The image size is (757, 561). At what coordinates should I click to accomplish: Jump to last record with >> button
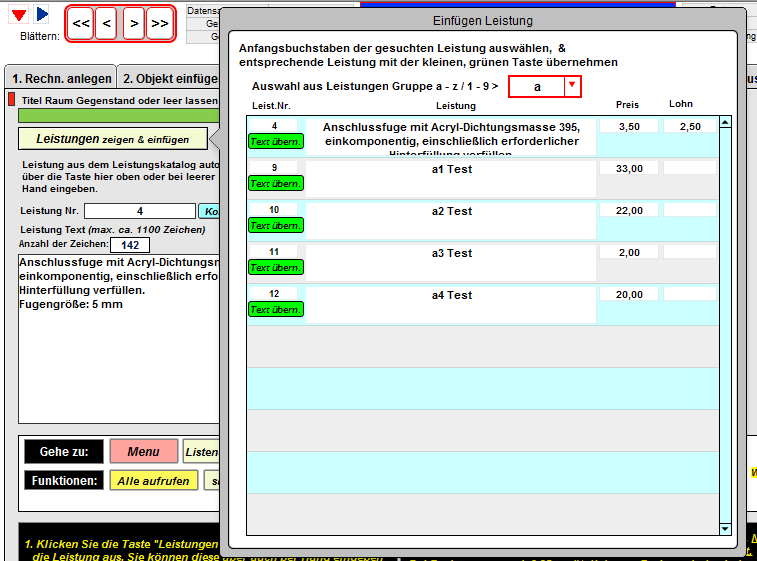point(159,23)
